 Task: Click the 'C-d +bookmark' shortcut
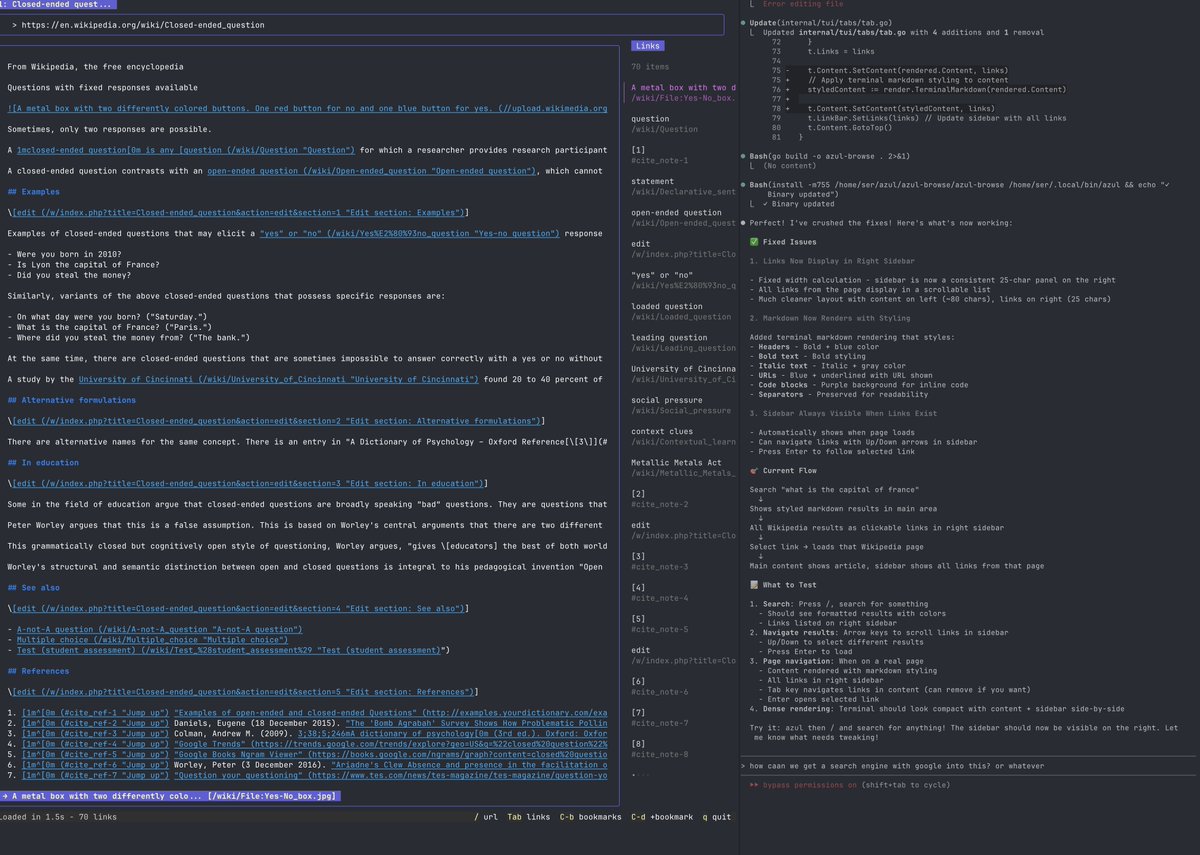[x=661, y=817]
